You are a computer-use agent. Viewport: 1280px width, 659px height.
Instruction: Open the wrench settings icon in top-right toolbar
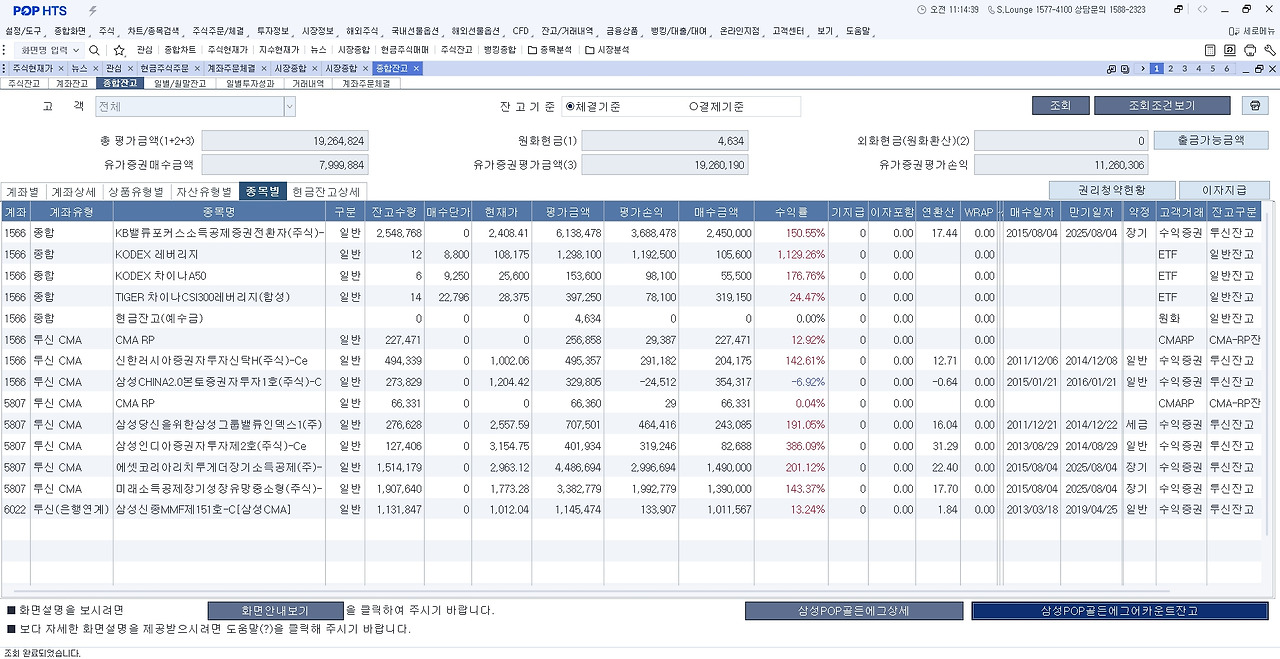(x=1268, y=50)
